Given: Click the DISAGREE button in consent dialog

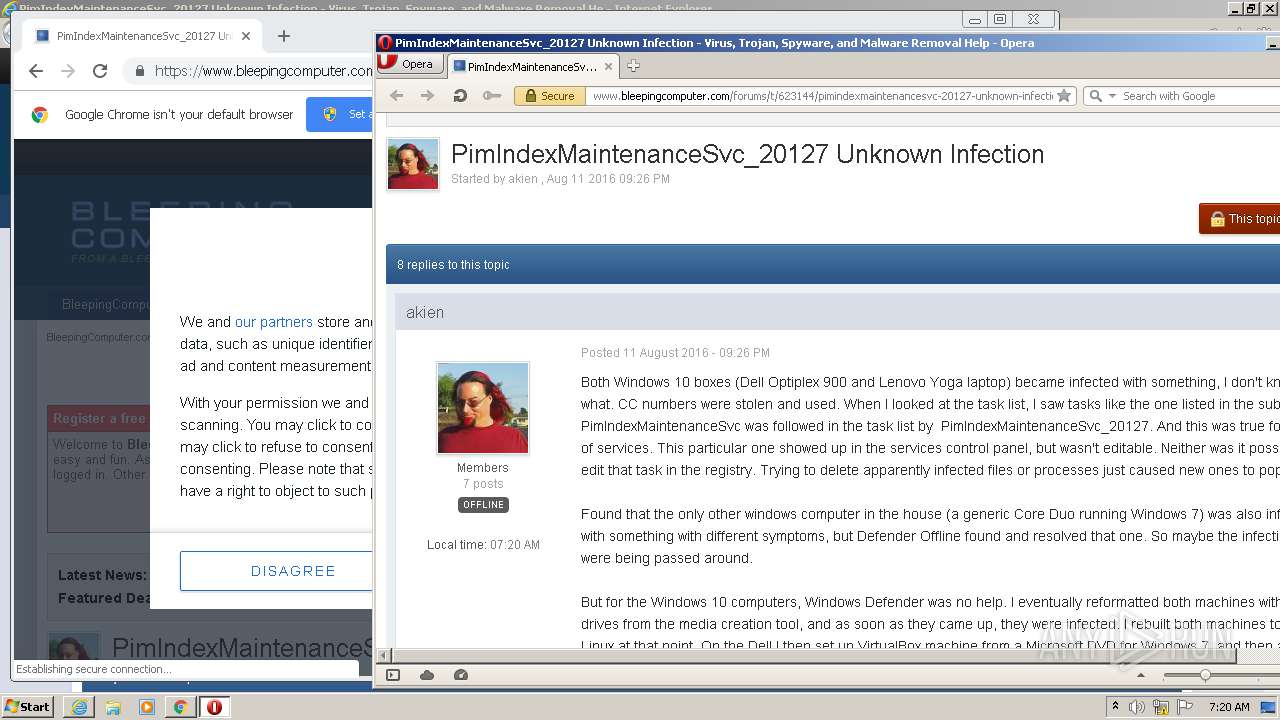Looking at the screenshot, I should coord(277,571).
